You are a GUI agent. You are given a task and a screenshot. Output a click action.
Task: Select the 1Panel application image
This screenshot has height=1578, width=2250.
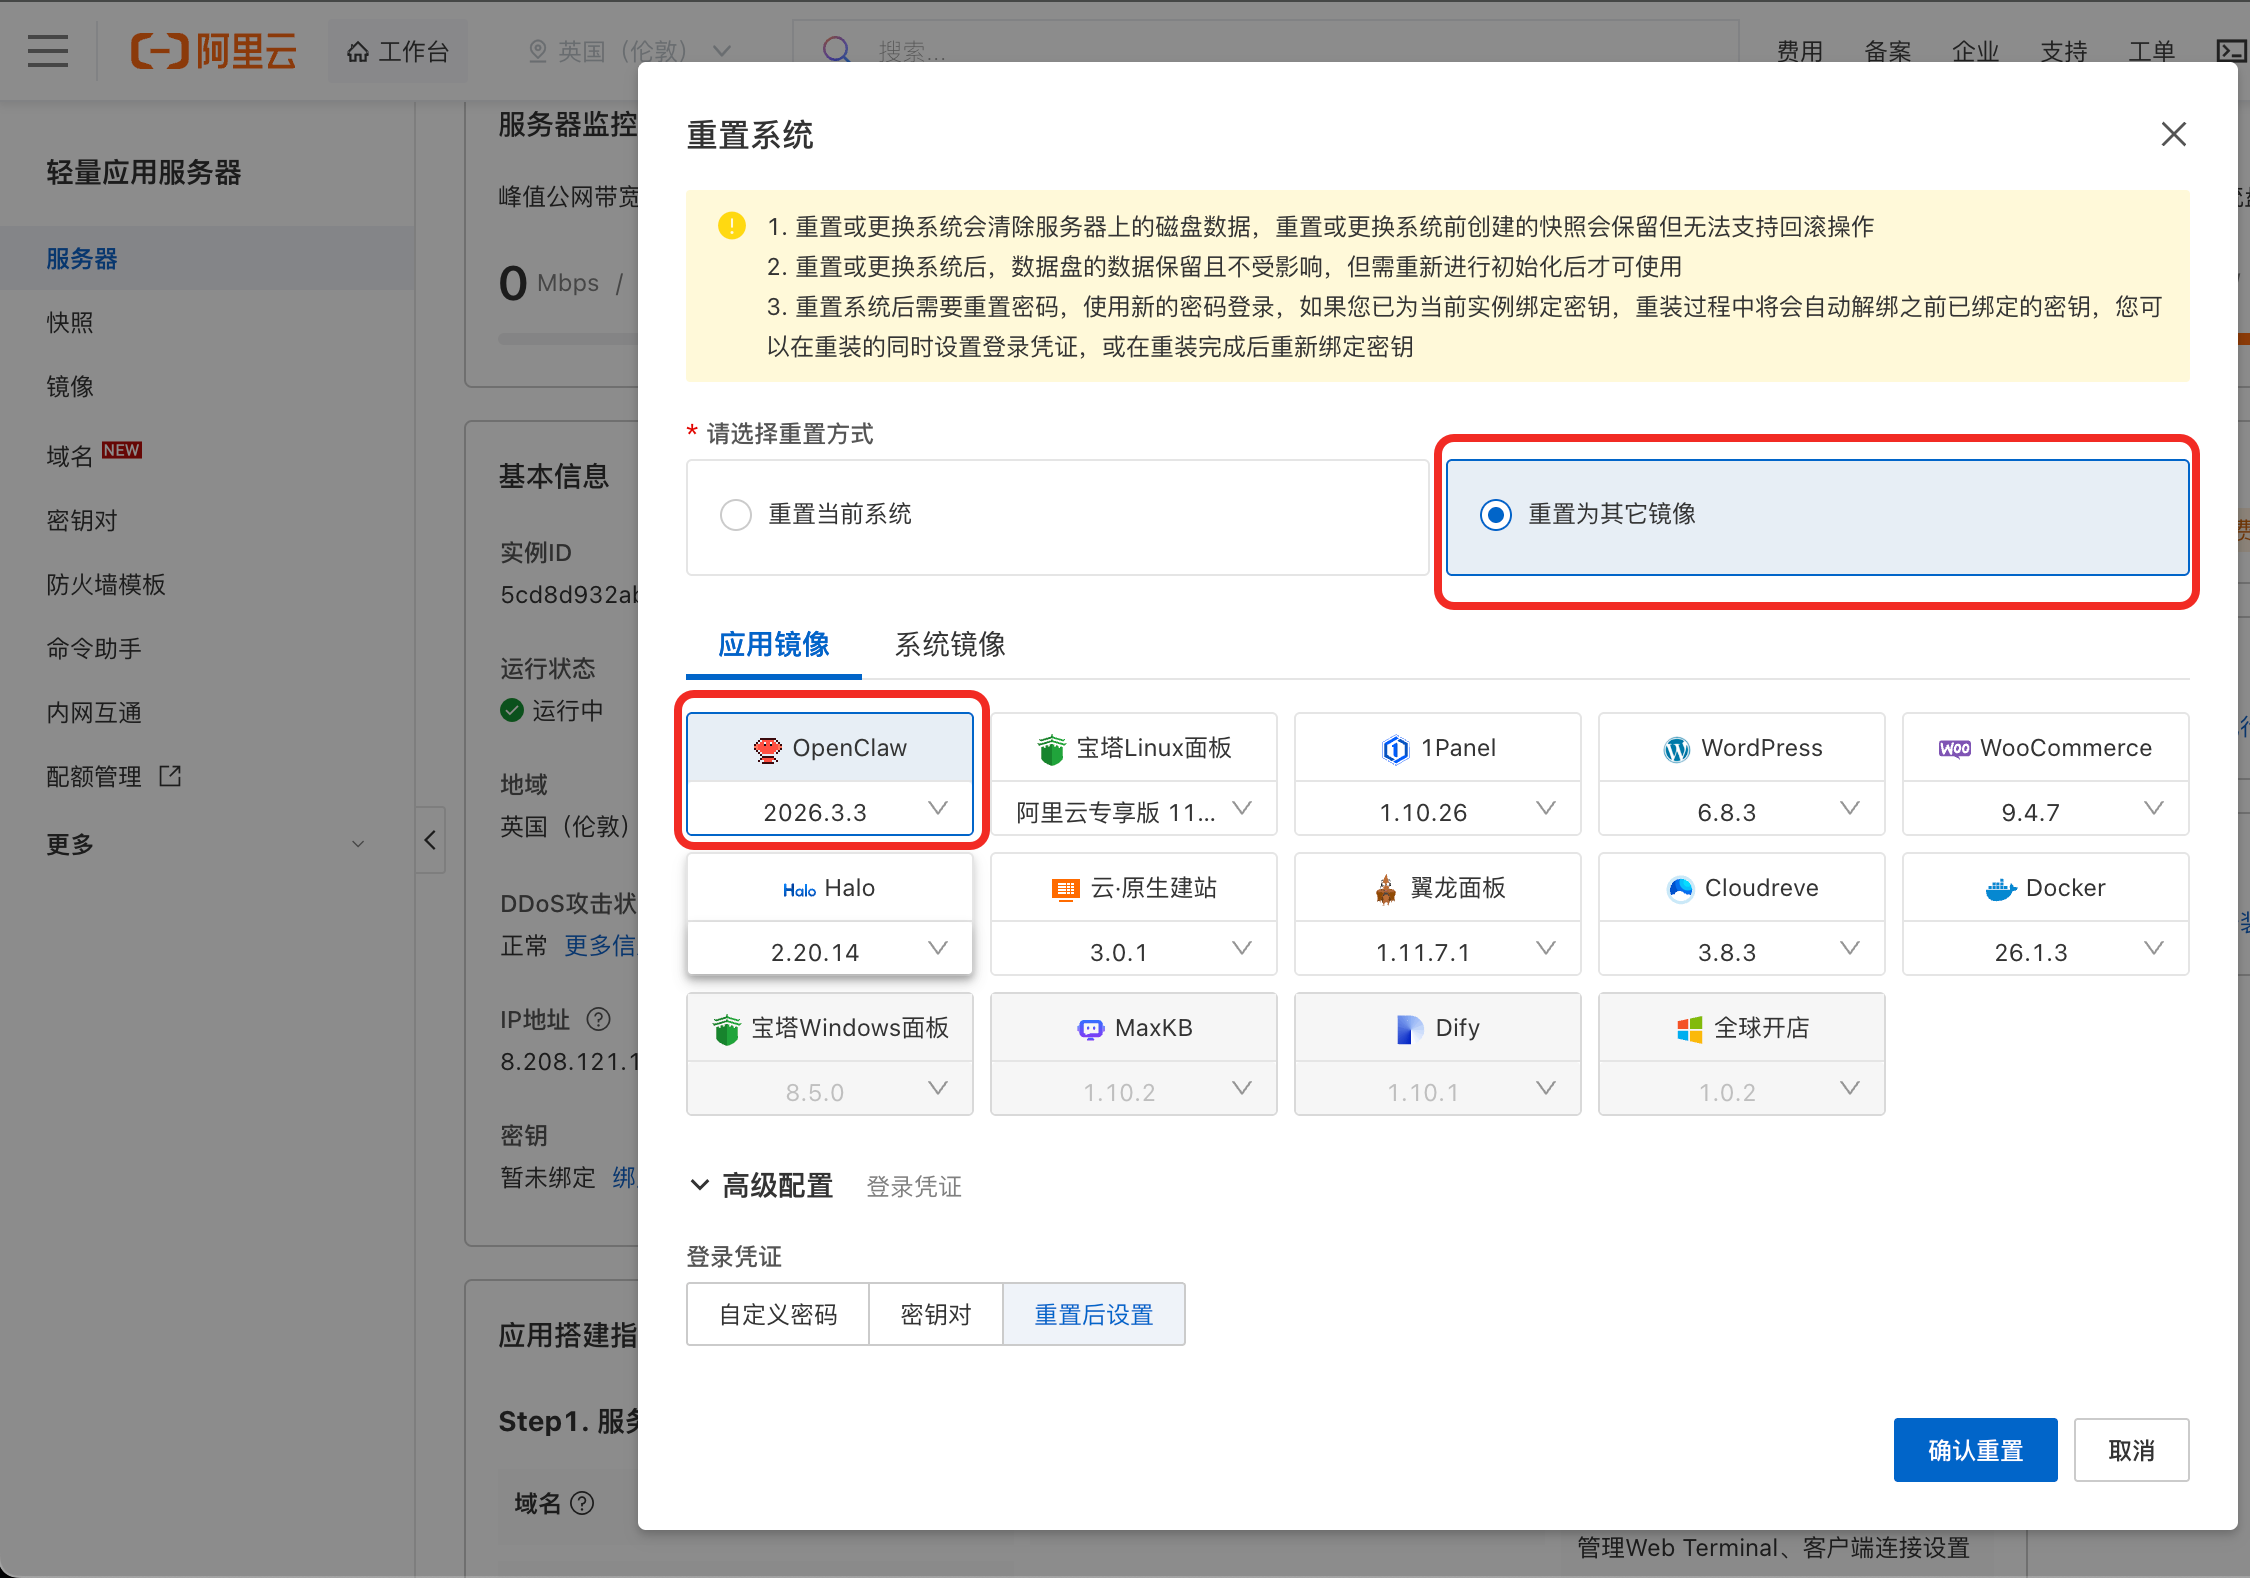click(1437, 748)
